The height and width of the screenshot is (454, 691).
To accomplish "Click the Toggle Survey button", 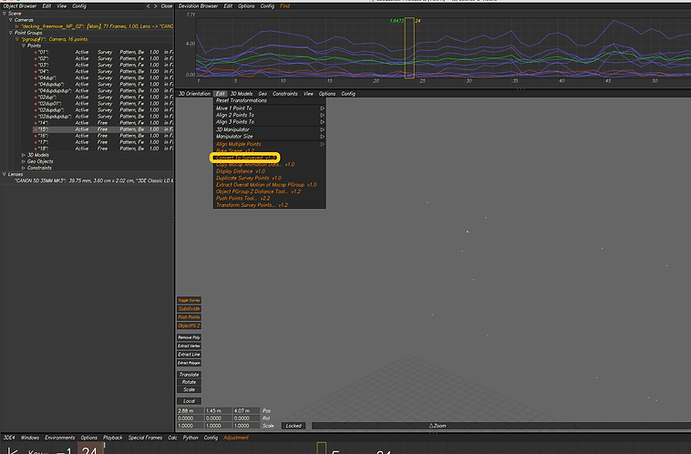I will pyautogui.click(x=189, y=300).
